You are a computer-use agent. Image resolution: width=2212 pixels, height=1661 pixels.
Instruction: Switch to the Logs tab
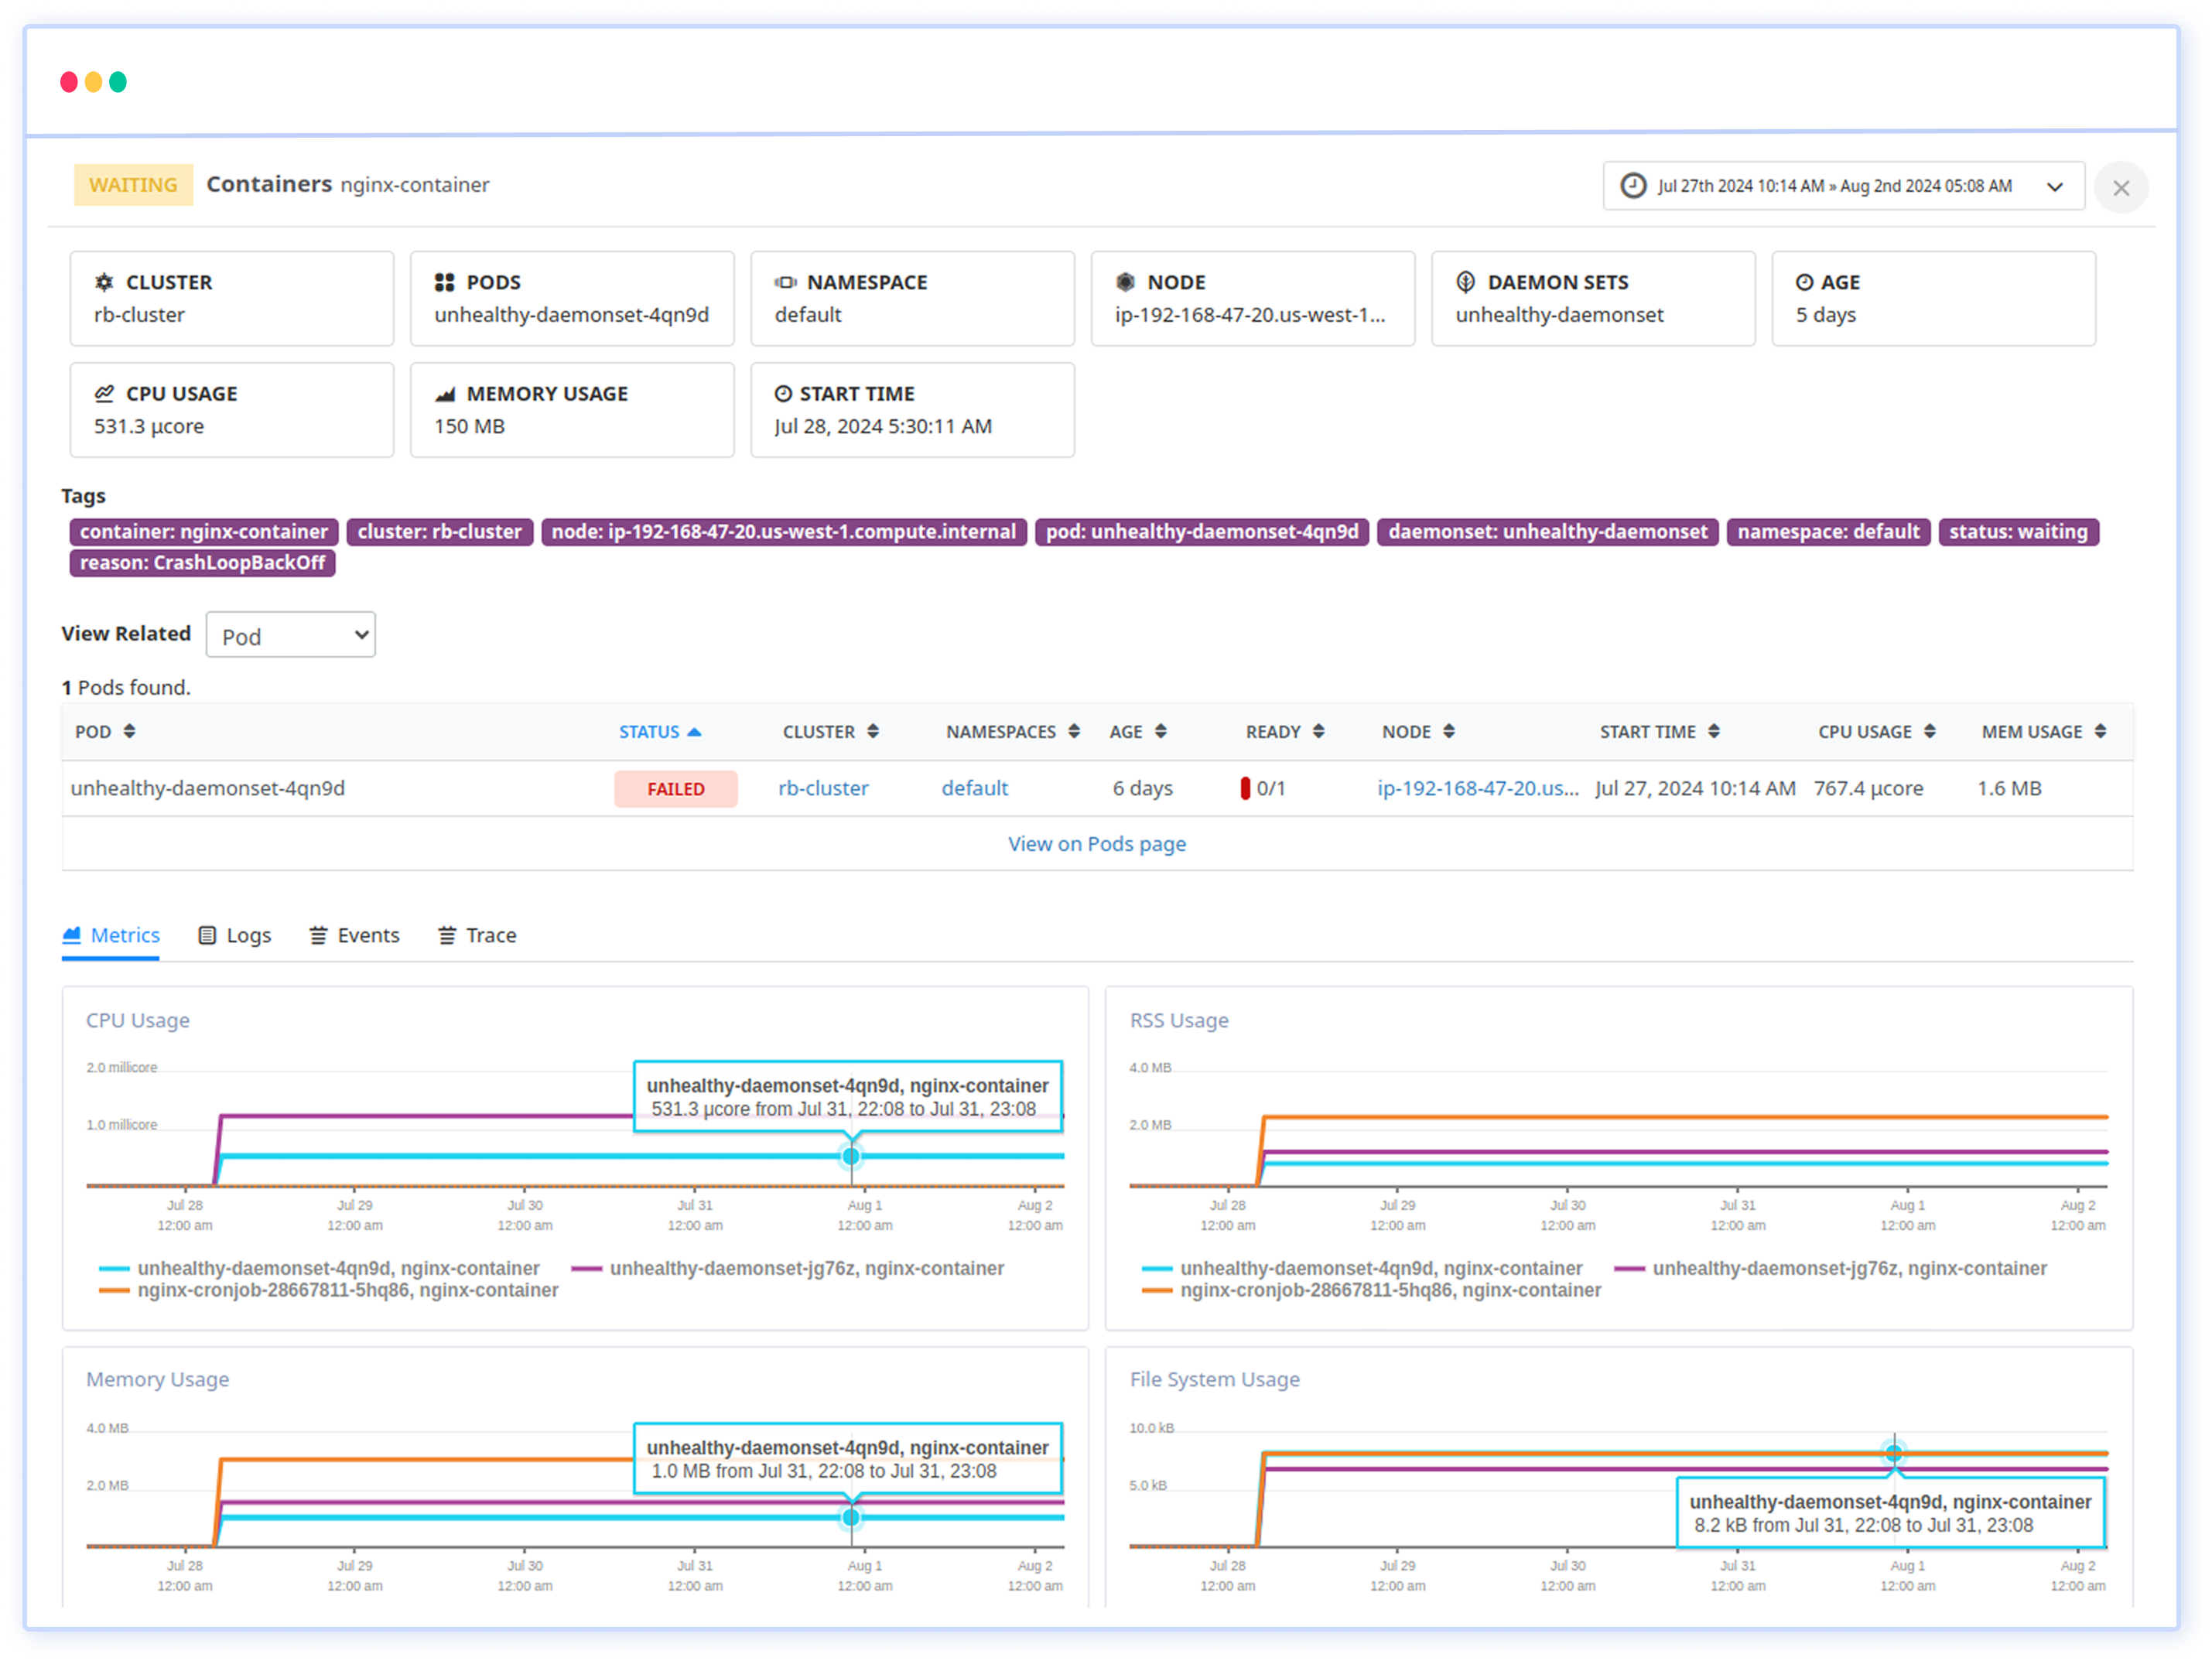pos(235,936)
